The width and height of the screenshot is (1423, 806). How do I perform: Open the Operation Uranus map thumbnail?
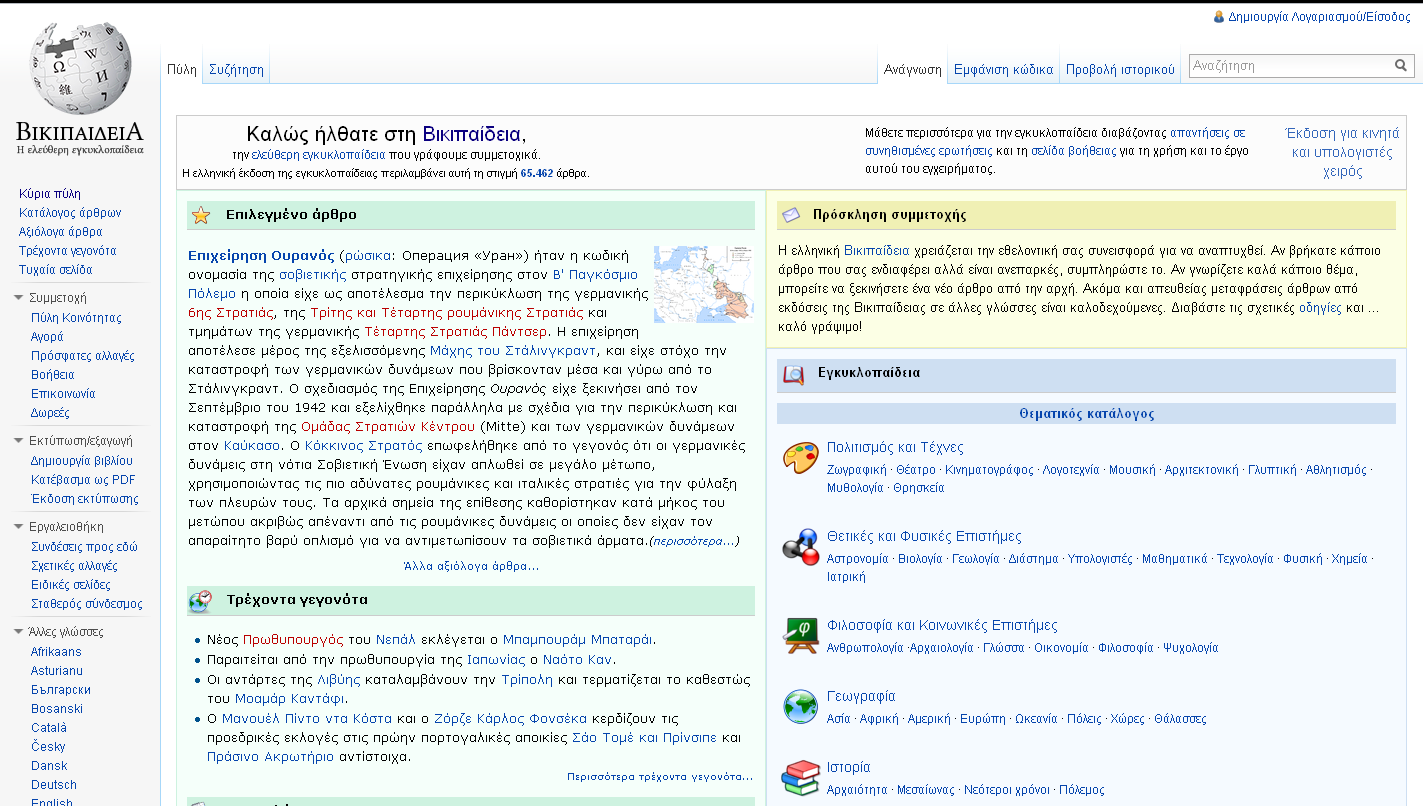[x=704, y=284]
